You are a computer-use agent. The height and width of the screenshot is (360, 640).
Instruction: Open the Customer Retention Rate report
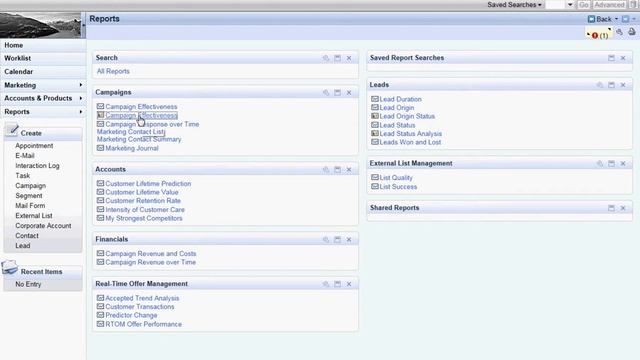(x=143, y=201)
